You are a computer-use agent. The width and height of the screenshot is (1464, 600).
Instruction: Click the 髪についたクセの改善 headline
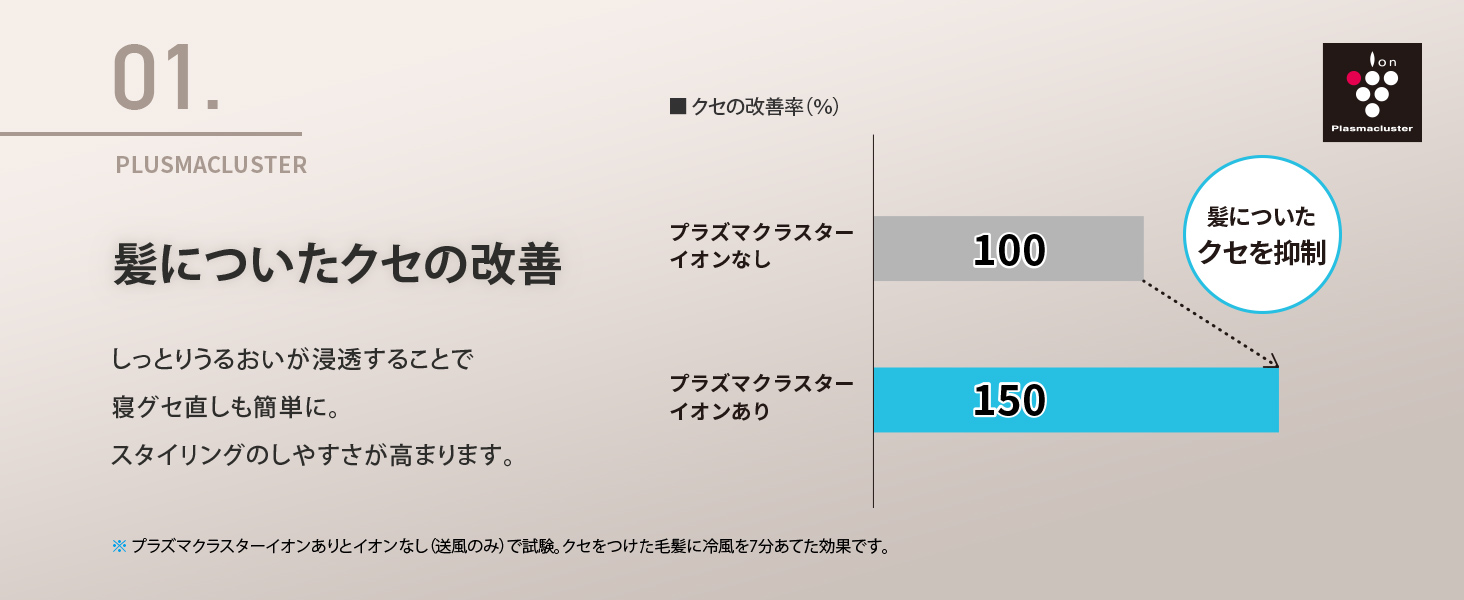[337, 264]
